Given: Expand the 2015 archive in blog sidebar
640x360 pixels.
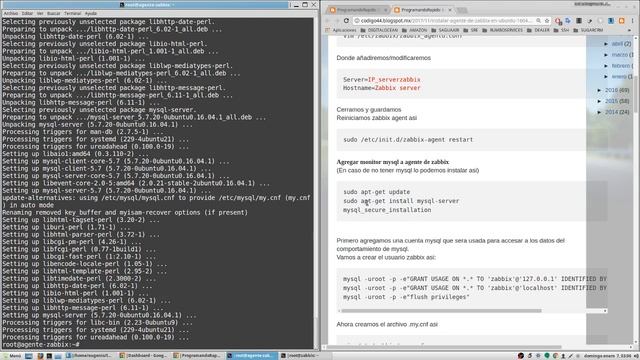Looking at the screenshot, I should coord(599,101).
